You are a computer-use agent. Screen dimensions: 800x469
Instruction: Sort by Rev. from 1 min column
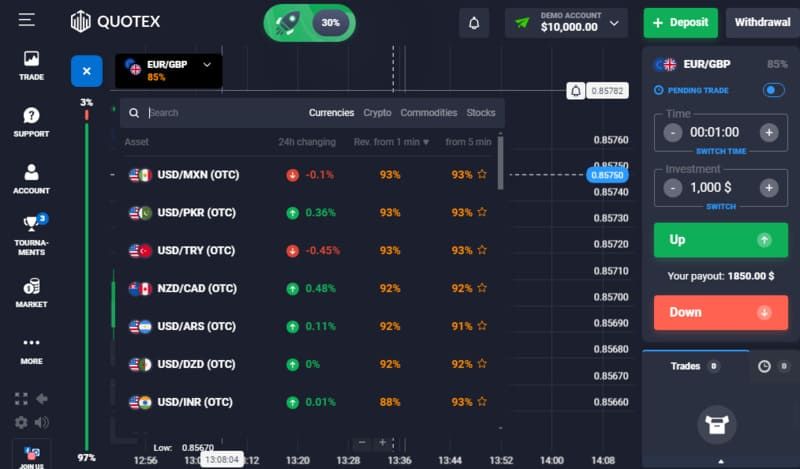coord(391,142)
